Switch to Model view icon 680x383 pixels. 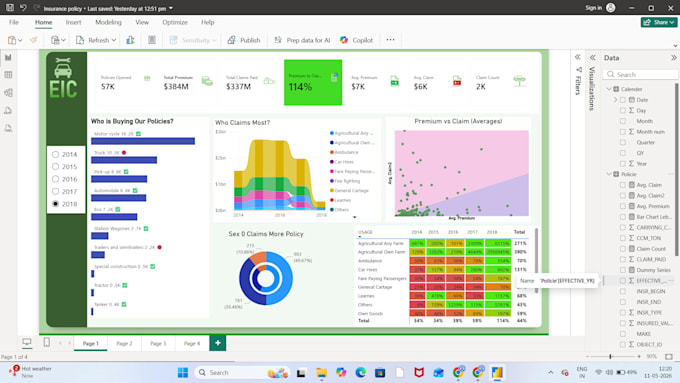coord(8,93)
